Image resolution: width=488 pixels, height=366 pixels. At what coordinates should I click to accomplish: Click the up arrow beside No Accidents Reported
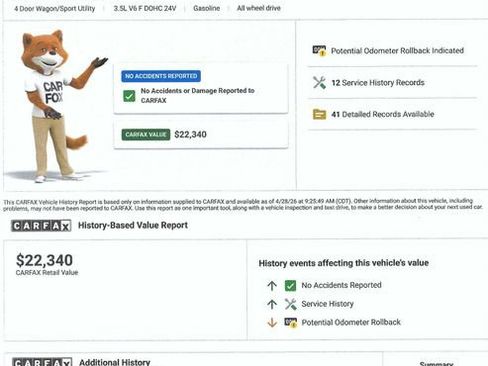(x=272, y=286)
